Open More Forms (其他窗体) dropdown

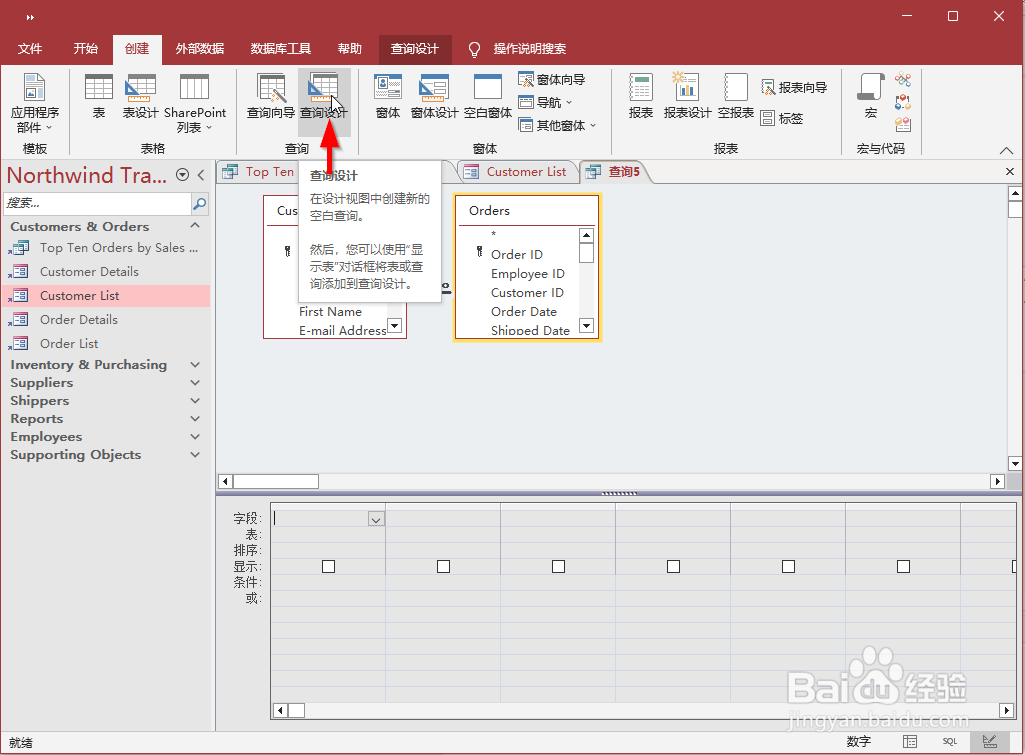pyautogui.click(x=557, y=125)
